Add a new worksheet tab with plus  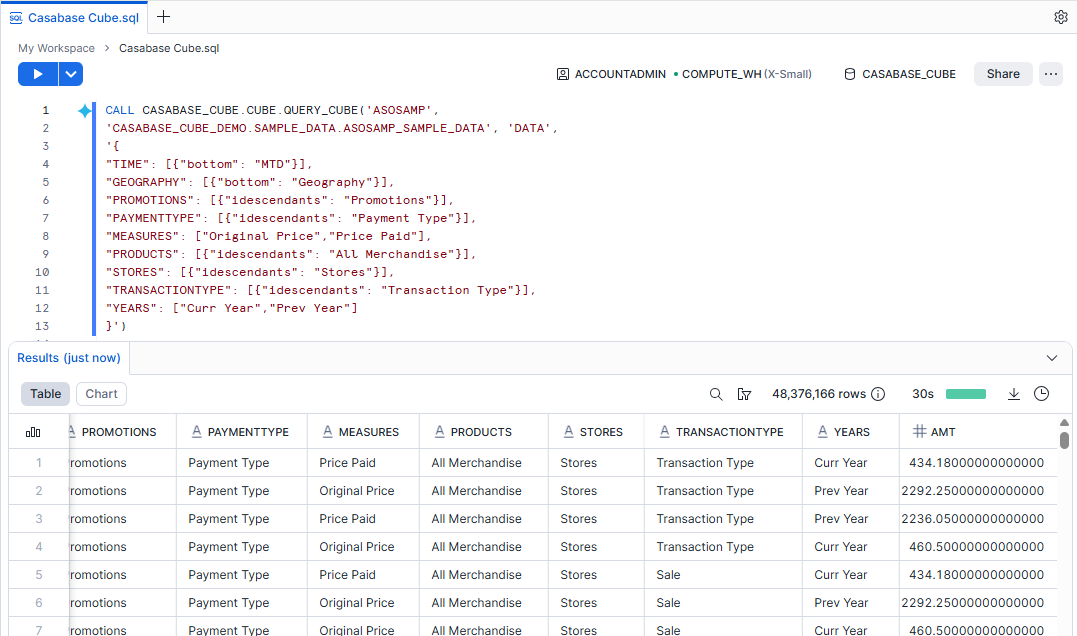coord(164,17)
